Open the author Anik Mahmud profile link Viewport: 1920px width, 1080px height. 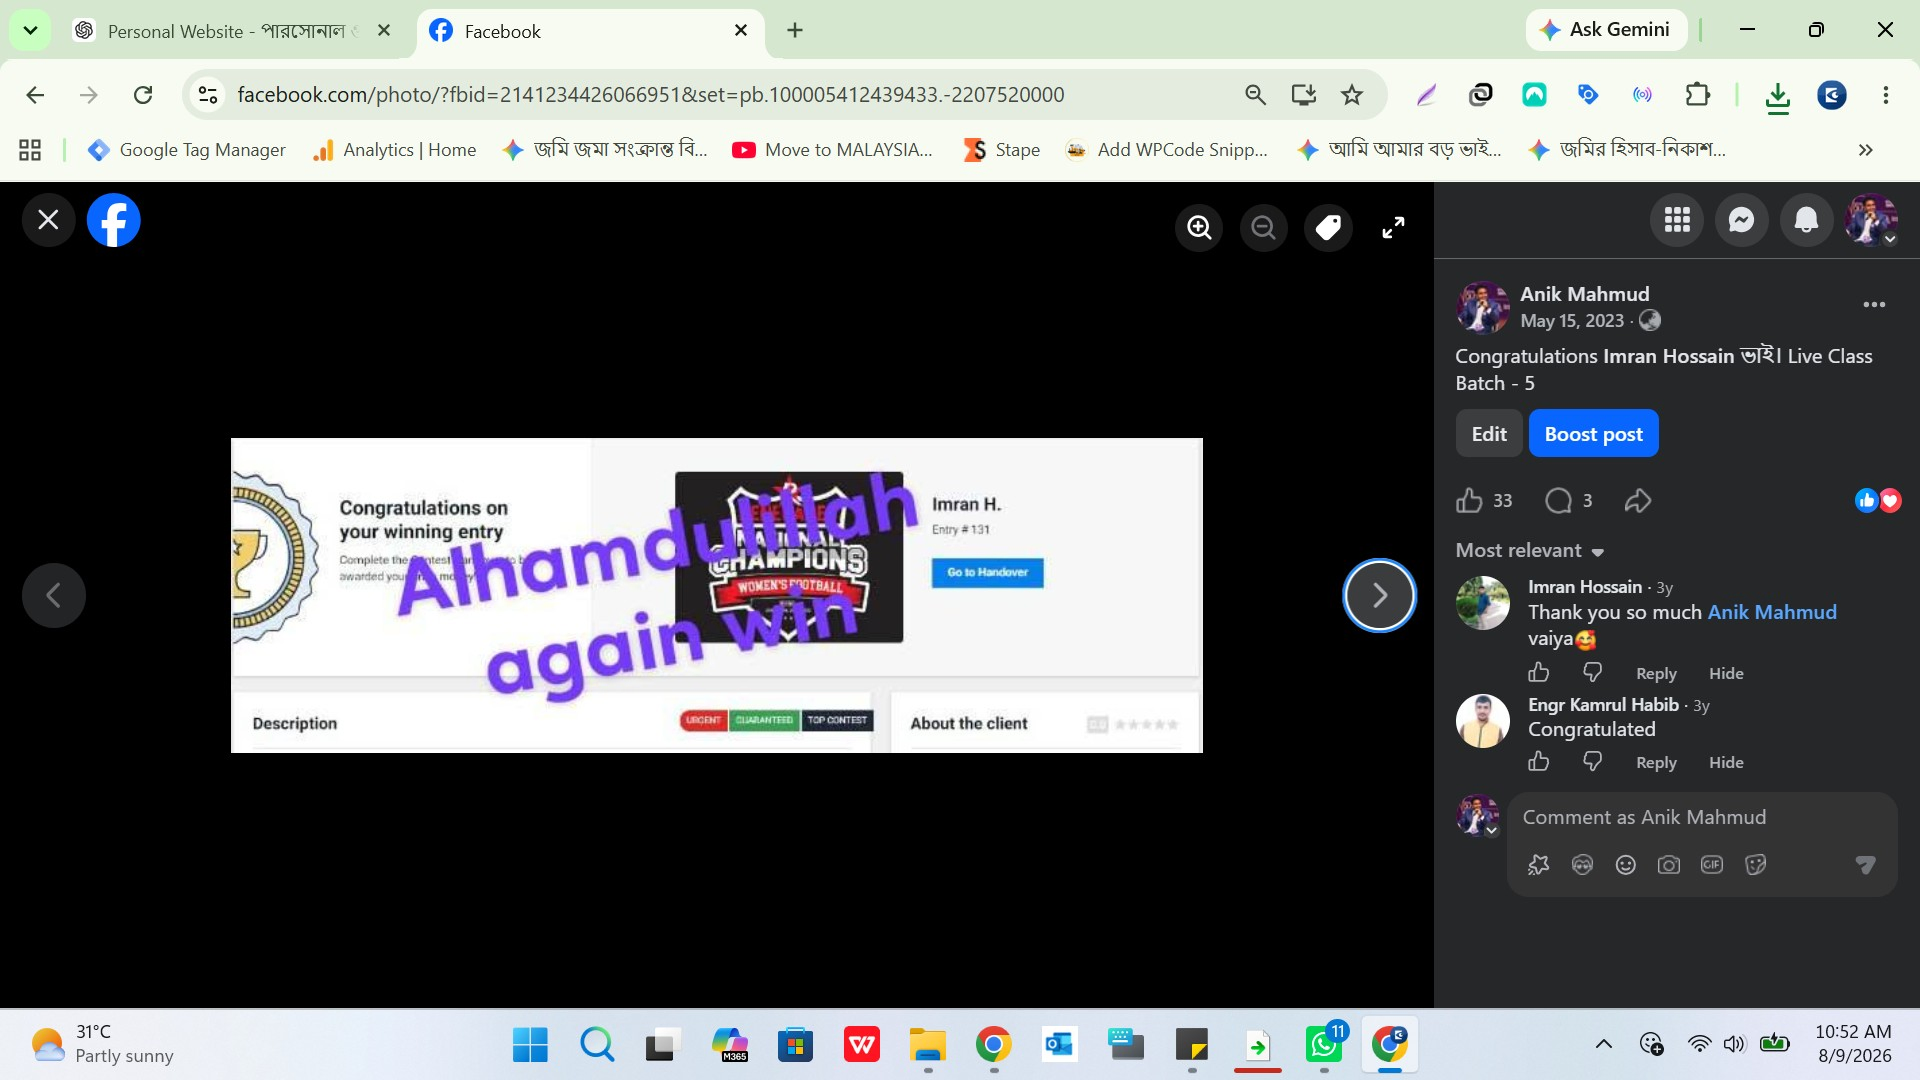pos(1584,294)
